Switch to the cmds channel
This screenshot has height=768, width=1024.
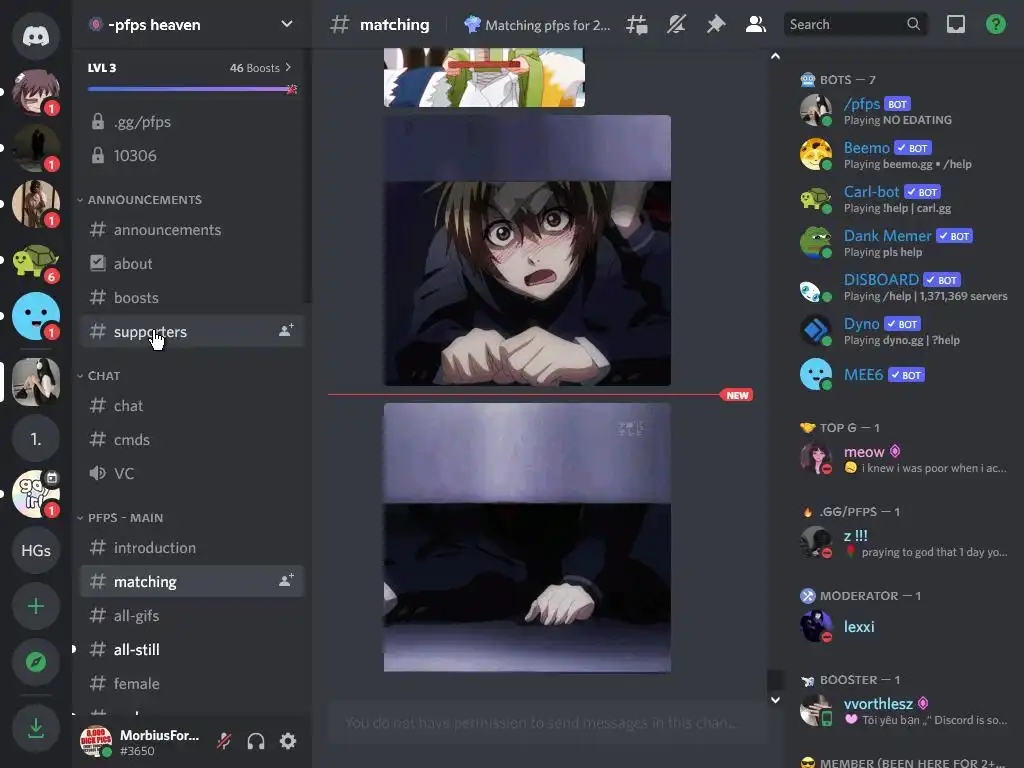pos(192,440)
